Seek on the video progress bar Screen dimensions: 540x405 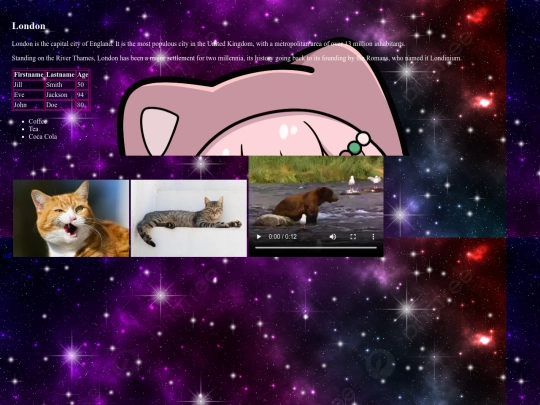pyautogui.click(x=316, y=248)
